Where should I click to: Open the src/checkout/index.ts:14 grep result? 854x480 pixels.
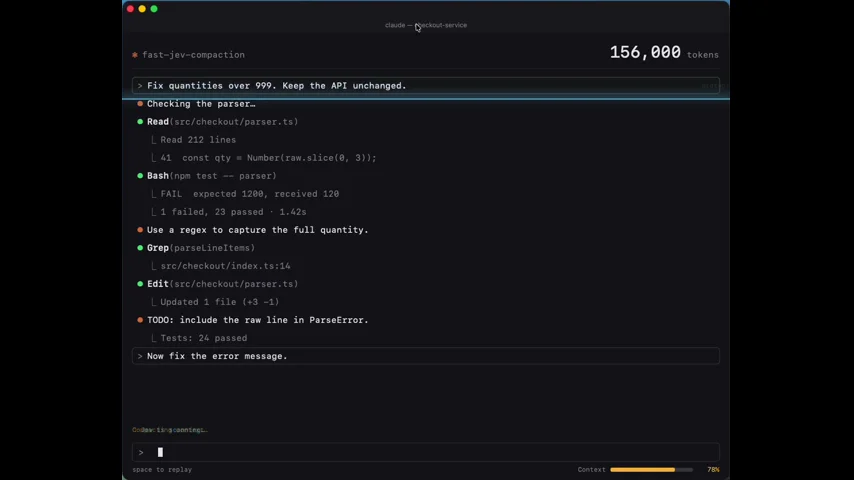click(x=225, y=266)
